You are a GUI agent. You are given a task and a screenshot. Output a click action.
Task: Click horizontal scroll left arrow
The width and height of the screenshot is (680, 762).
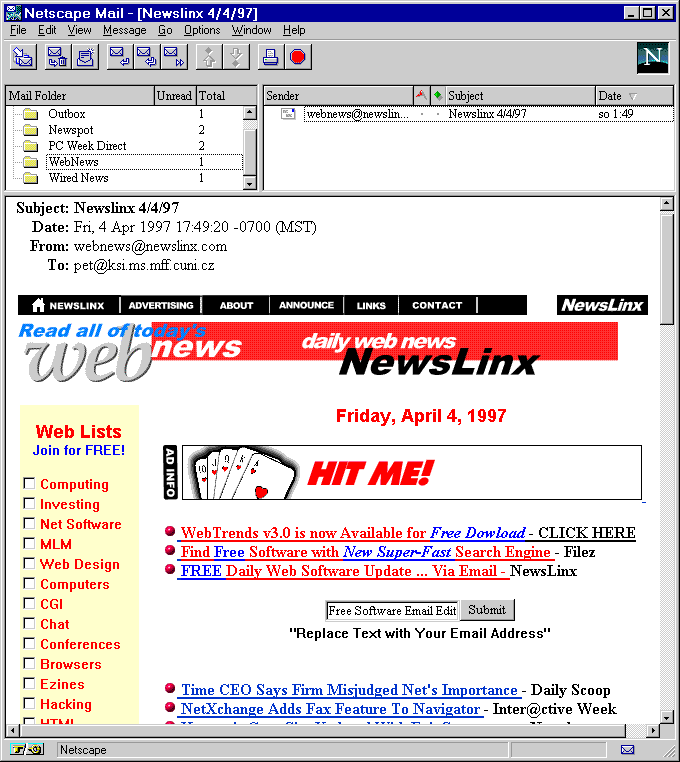13,730
